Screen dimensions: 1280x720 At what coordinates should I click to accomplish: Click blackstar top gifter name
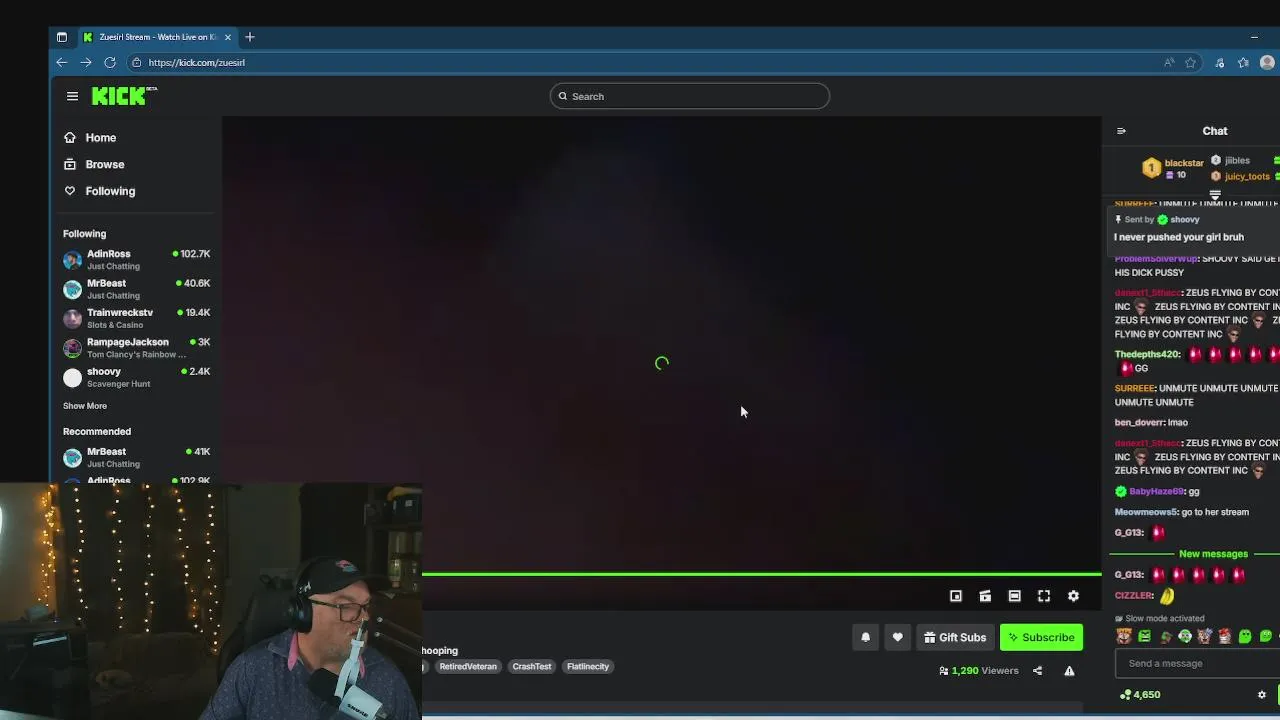coord(1184,163)
